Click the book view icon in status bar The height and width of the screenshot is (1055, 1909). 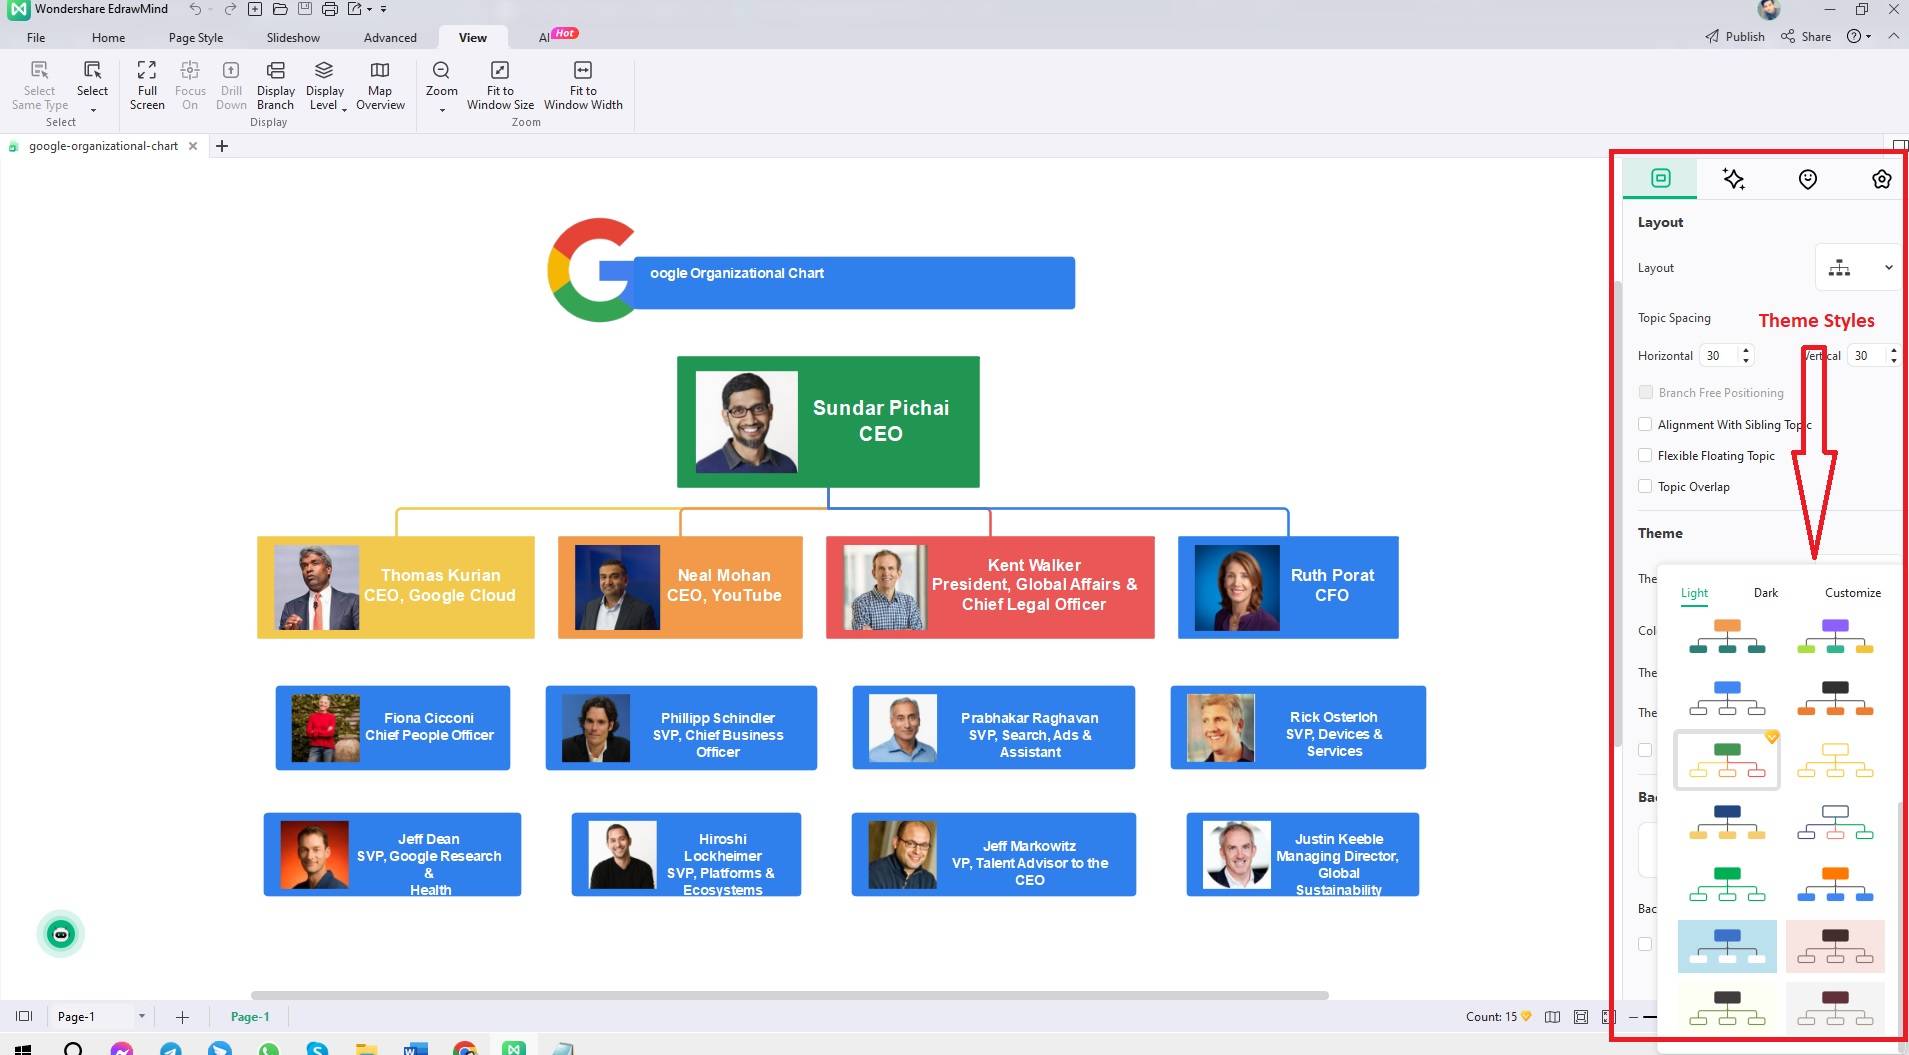click(1552, 1017)
